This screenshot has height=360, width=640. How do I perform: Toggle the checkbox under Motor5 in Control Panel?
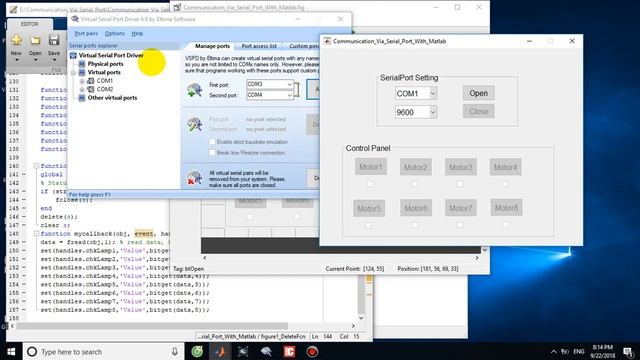(368, 225)
